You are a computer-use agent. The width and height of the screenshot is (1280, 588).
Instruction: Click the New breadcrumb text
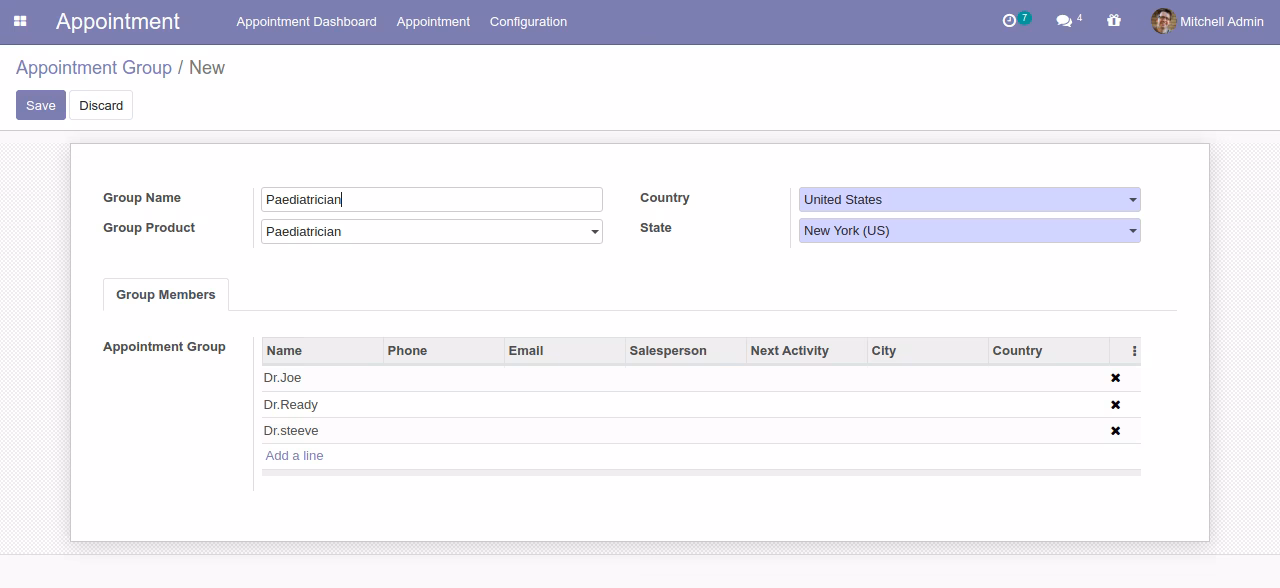point(207,68)
